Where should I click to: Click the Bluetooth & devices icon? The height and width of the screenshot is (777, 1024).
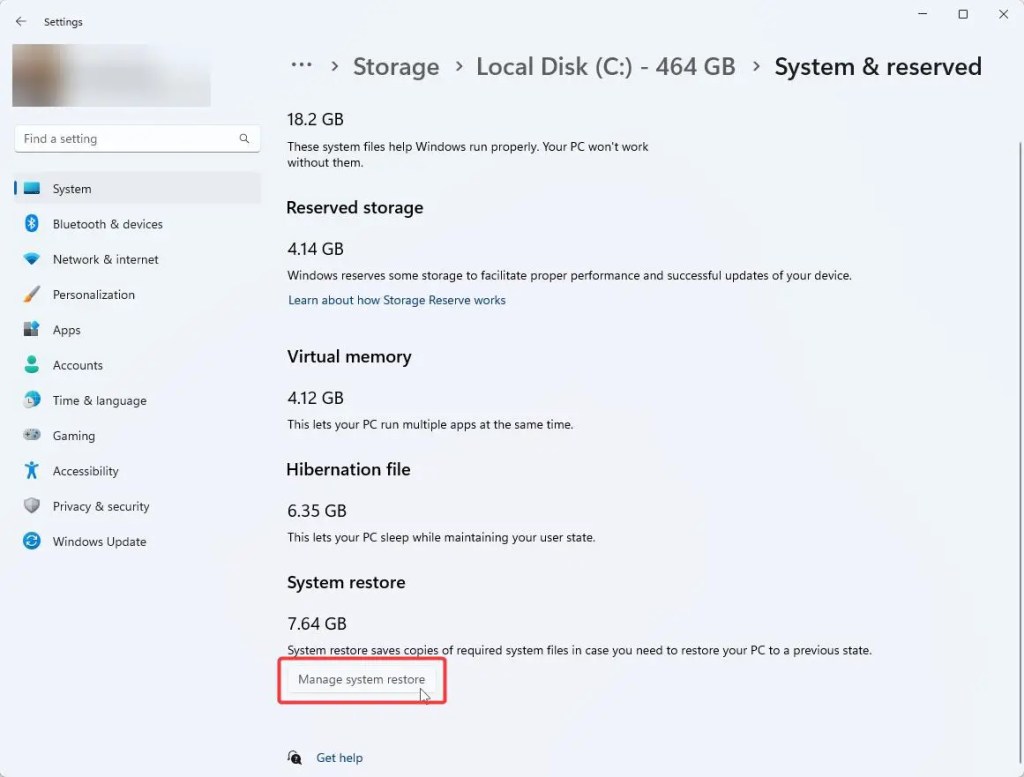(31, 224)
